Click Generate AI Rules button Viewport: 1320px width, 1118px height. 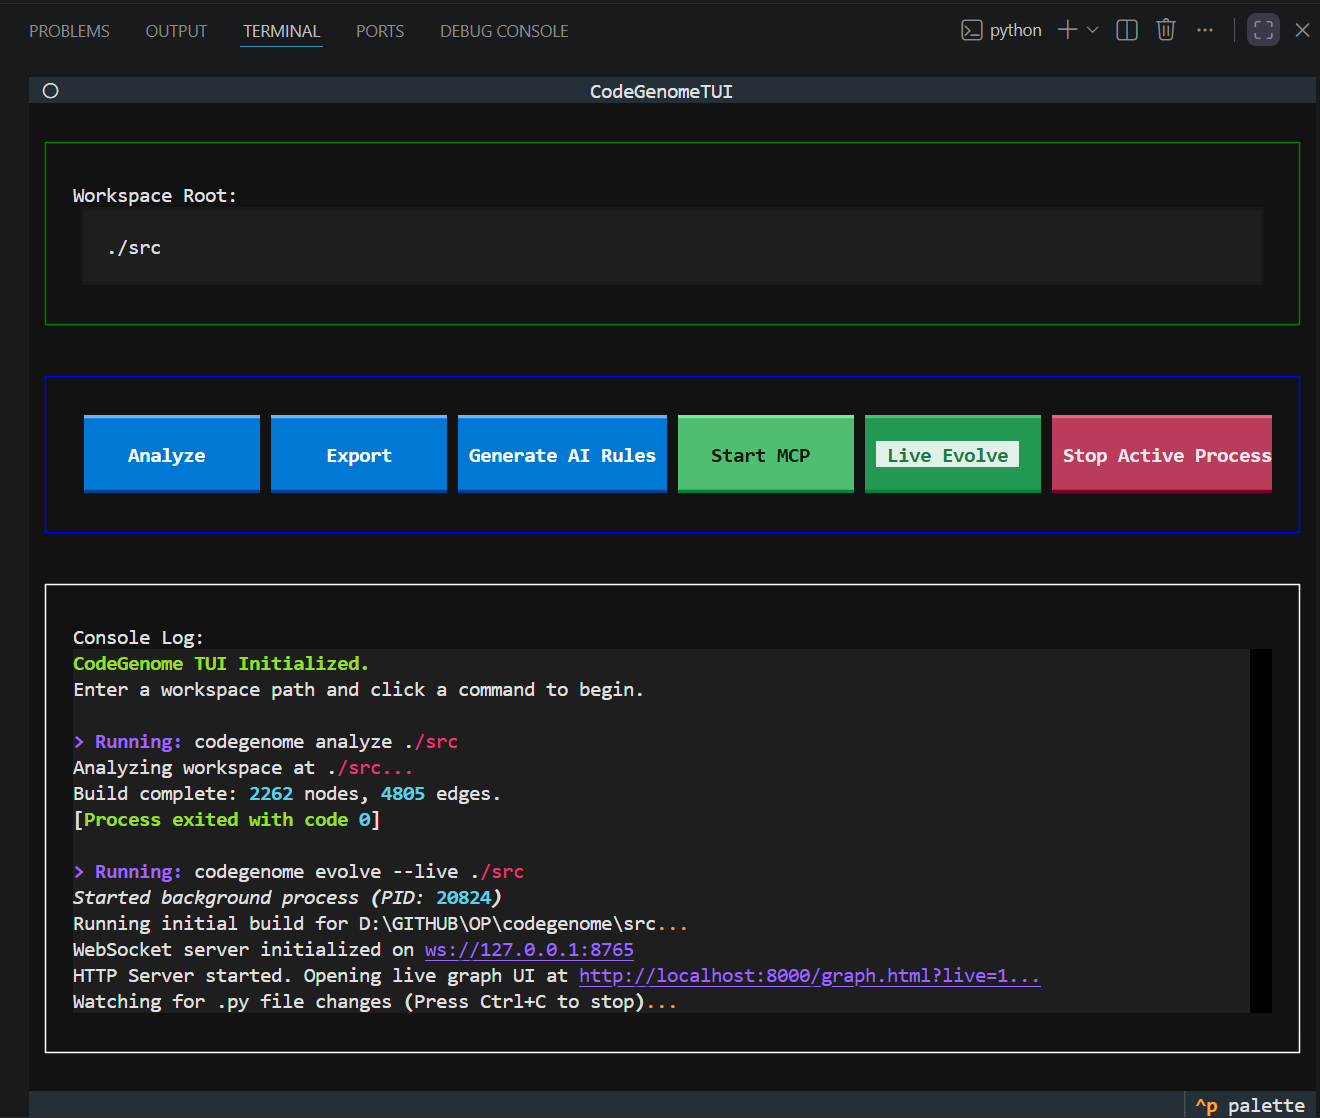(562, 454)
